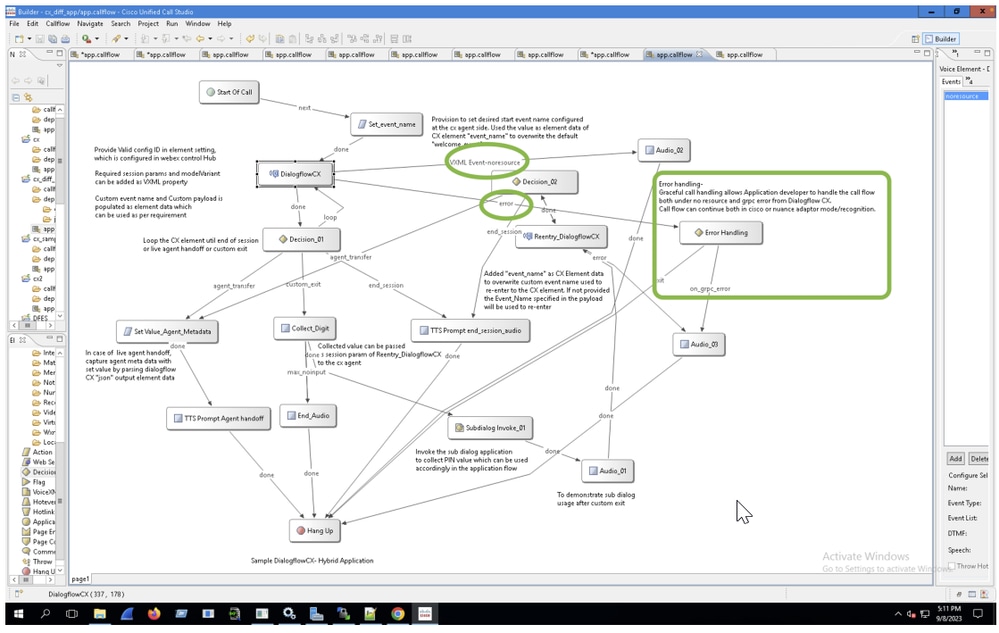
Task: Open Google Chrome from the taskbar
Action: click(398, 614)
